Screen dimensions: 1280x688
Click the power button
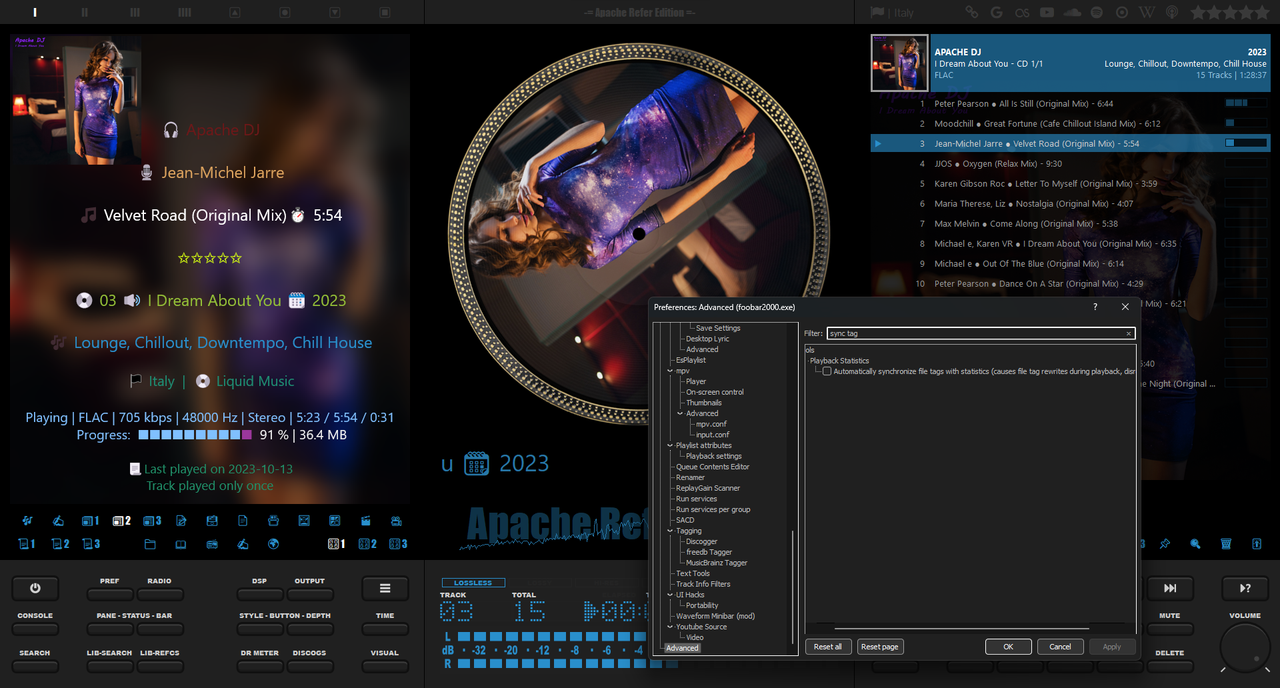click(35, 588)
